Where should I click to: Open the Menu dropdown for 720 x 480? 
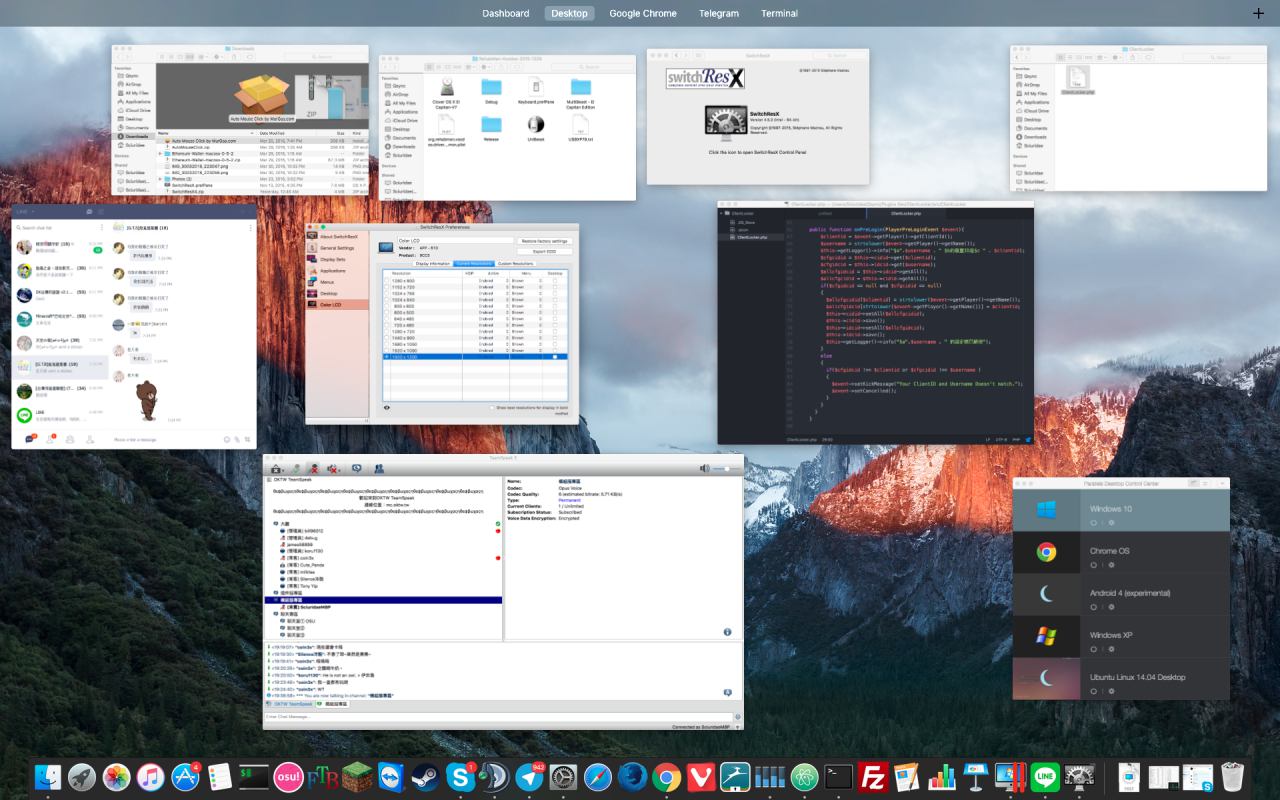click(527, 325)
